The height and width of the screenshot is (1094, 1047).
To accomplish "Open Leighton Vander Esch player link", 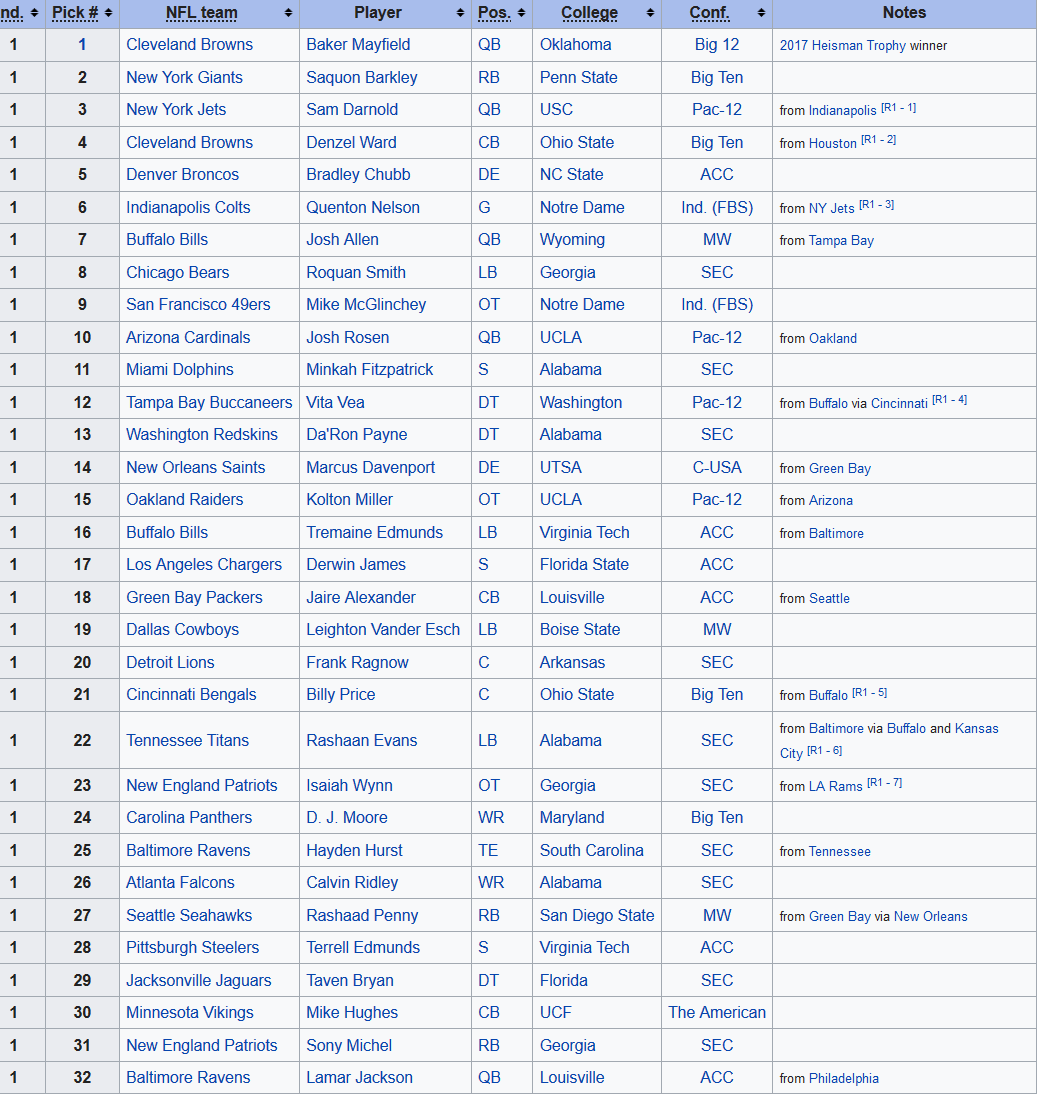I will (x=383, y=629).
